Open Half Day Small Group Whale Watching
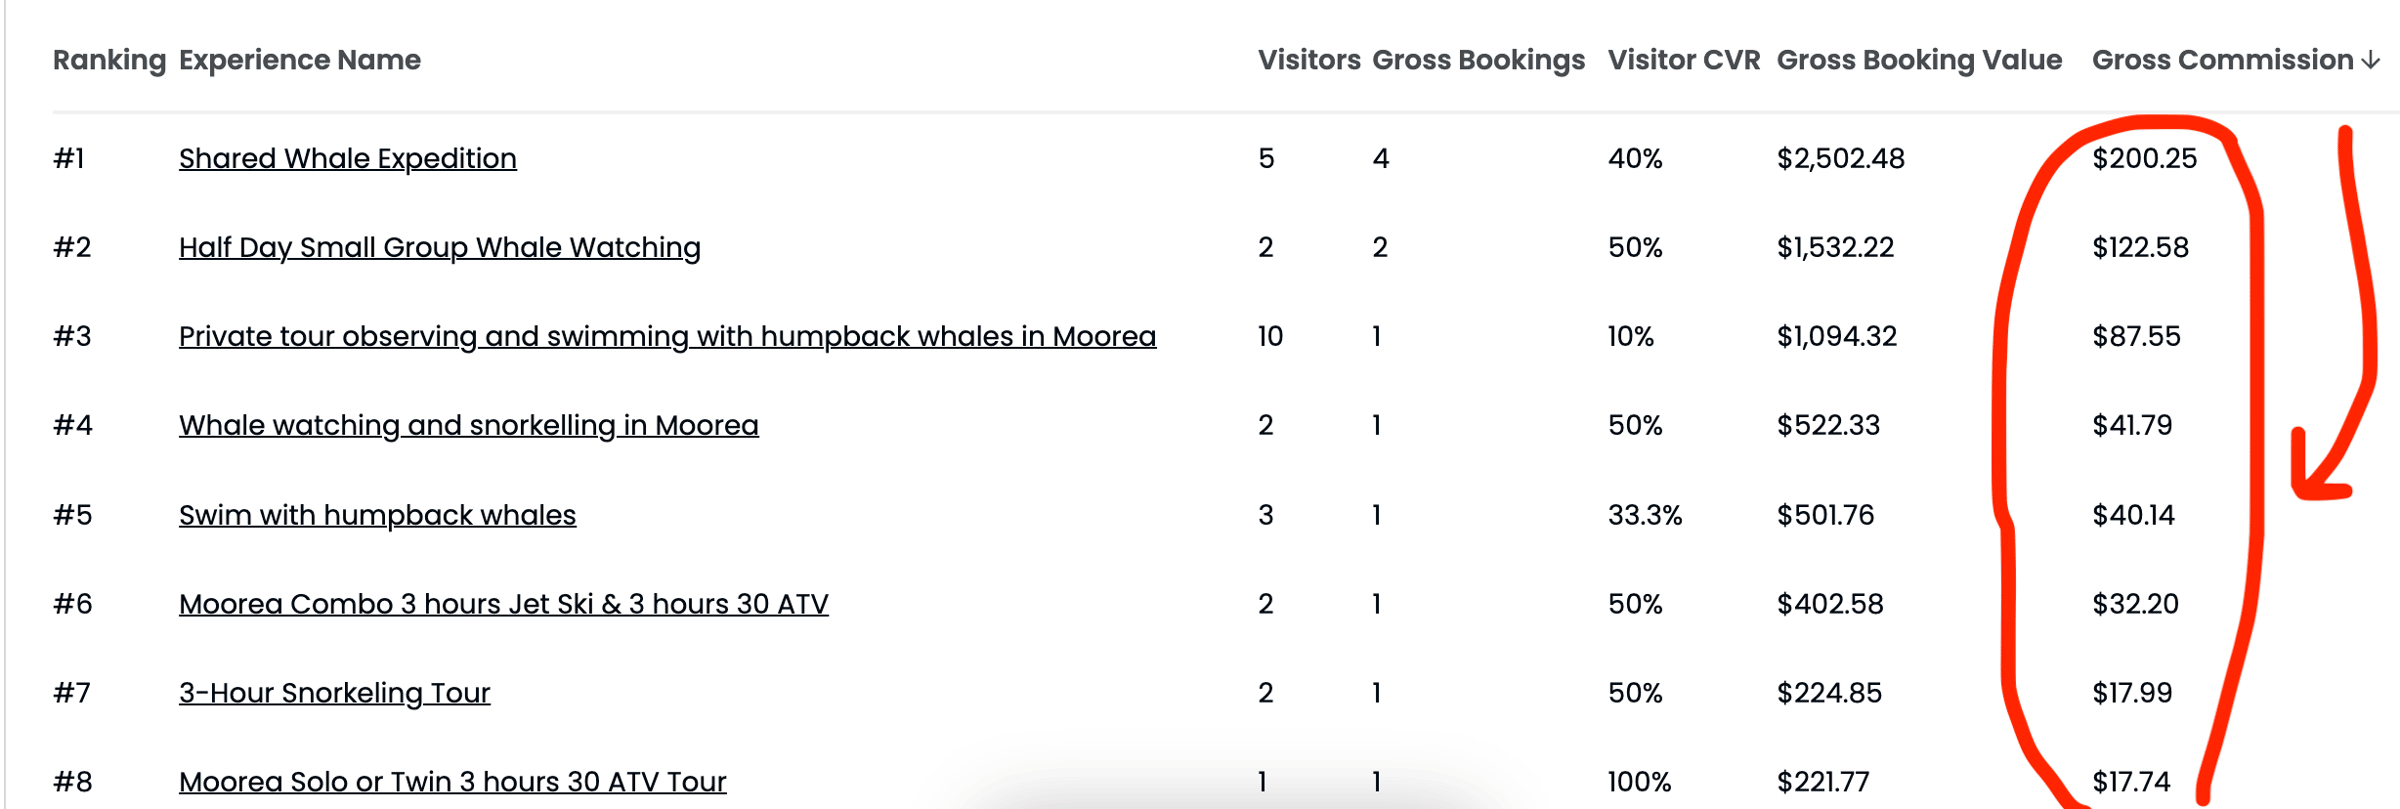The width and height of the screenshot is (2400, 809). (x=439, y=248)
